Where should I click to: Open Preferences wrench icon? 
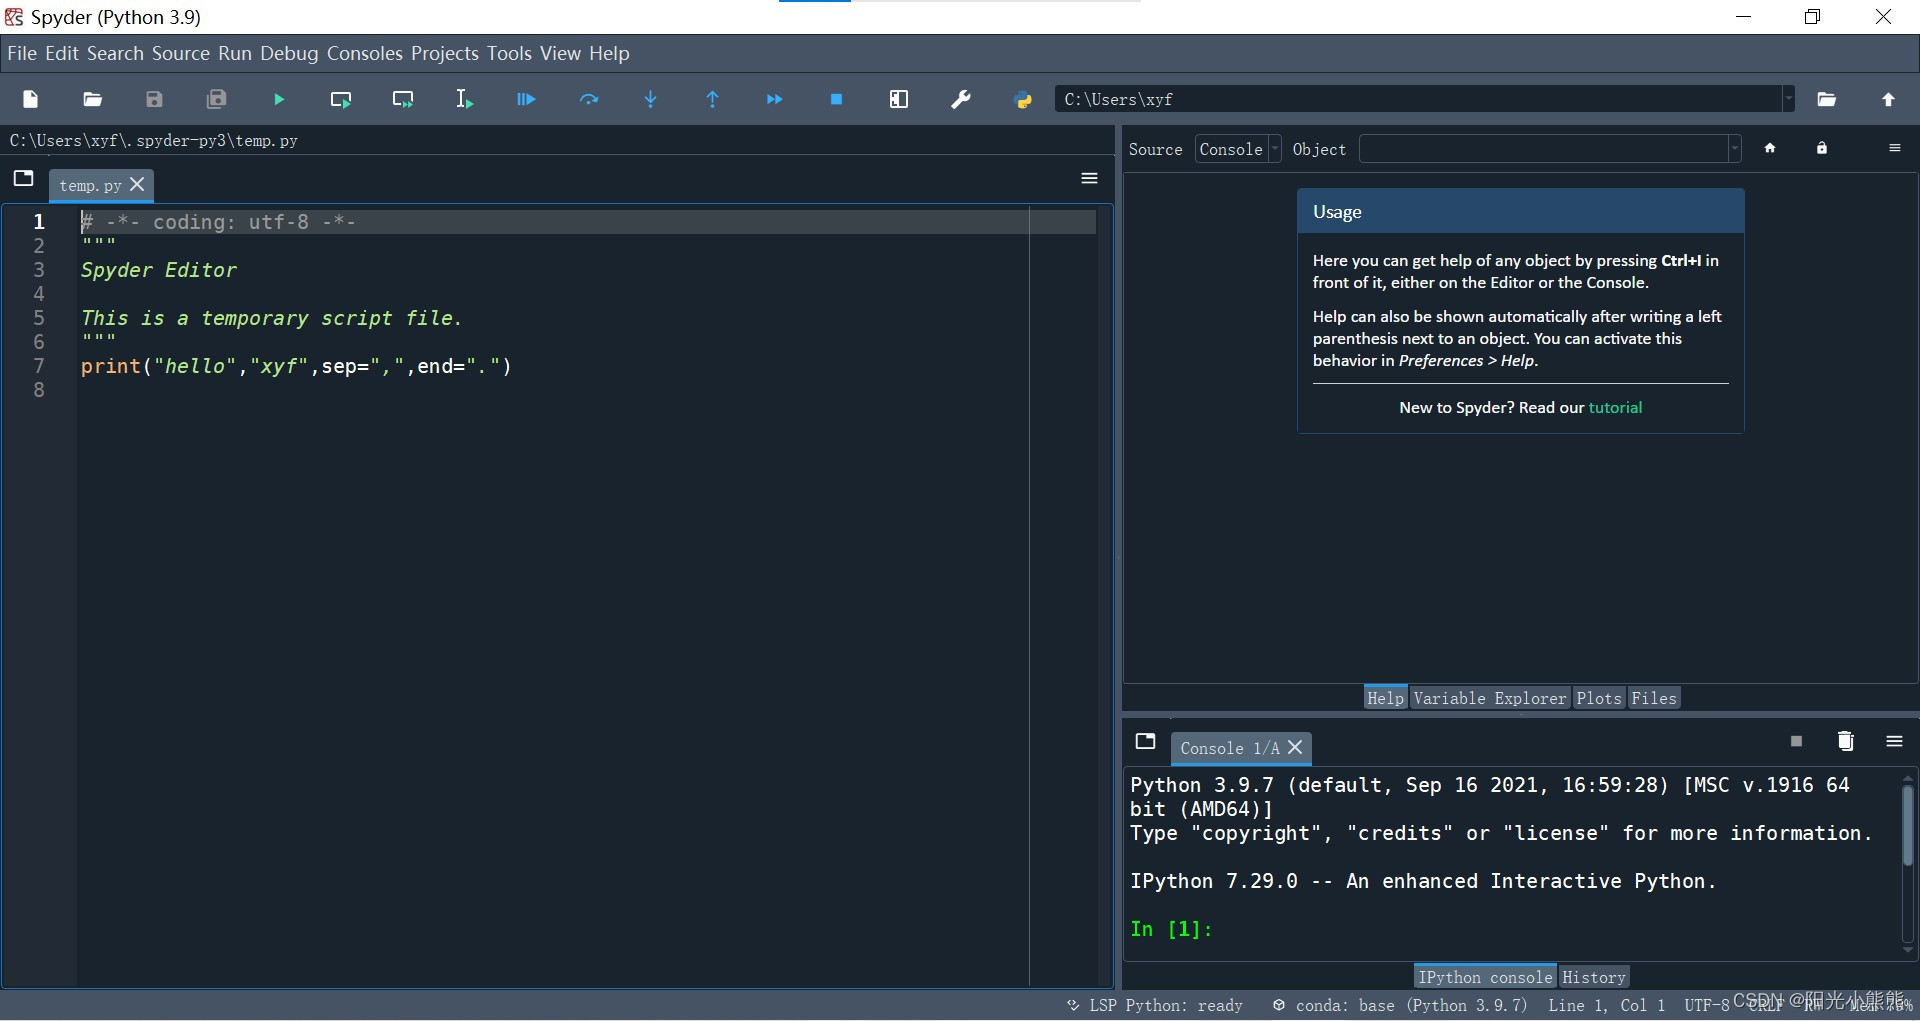(x=961, y=99)
